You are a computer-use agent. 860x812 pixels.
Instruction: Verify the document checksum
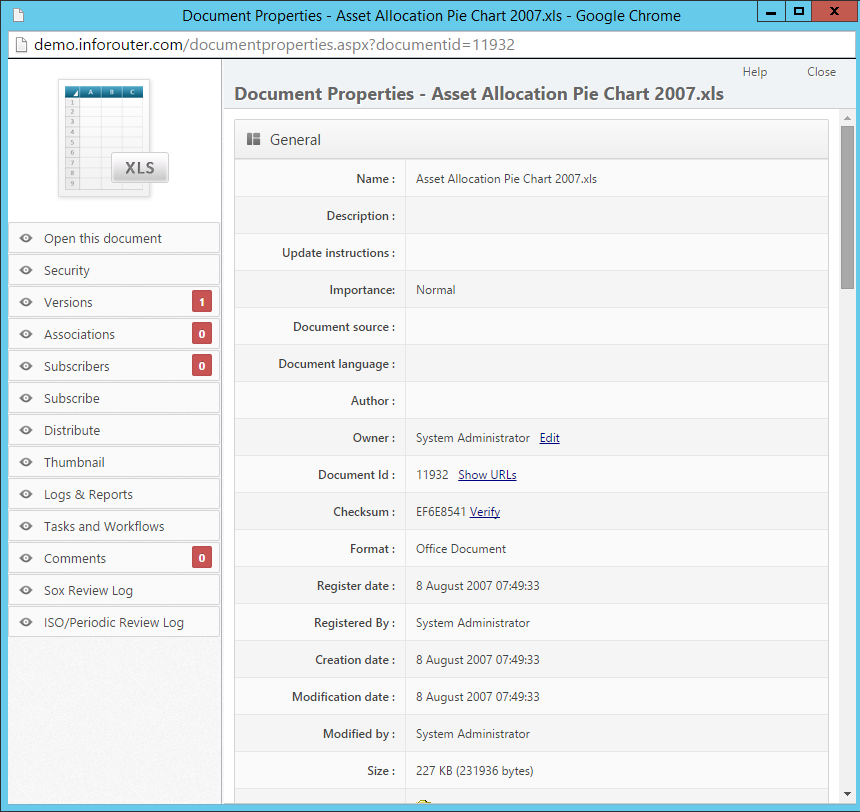(x=485, y=511)
